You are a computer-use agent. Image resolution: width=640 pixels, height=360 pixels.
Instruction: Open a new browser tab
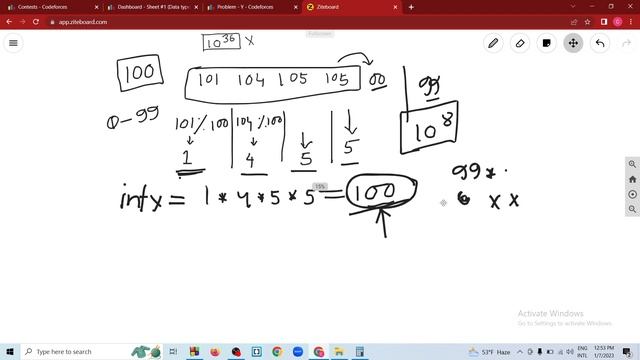point(411,7)
